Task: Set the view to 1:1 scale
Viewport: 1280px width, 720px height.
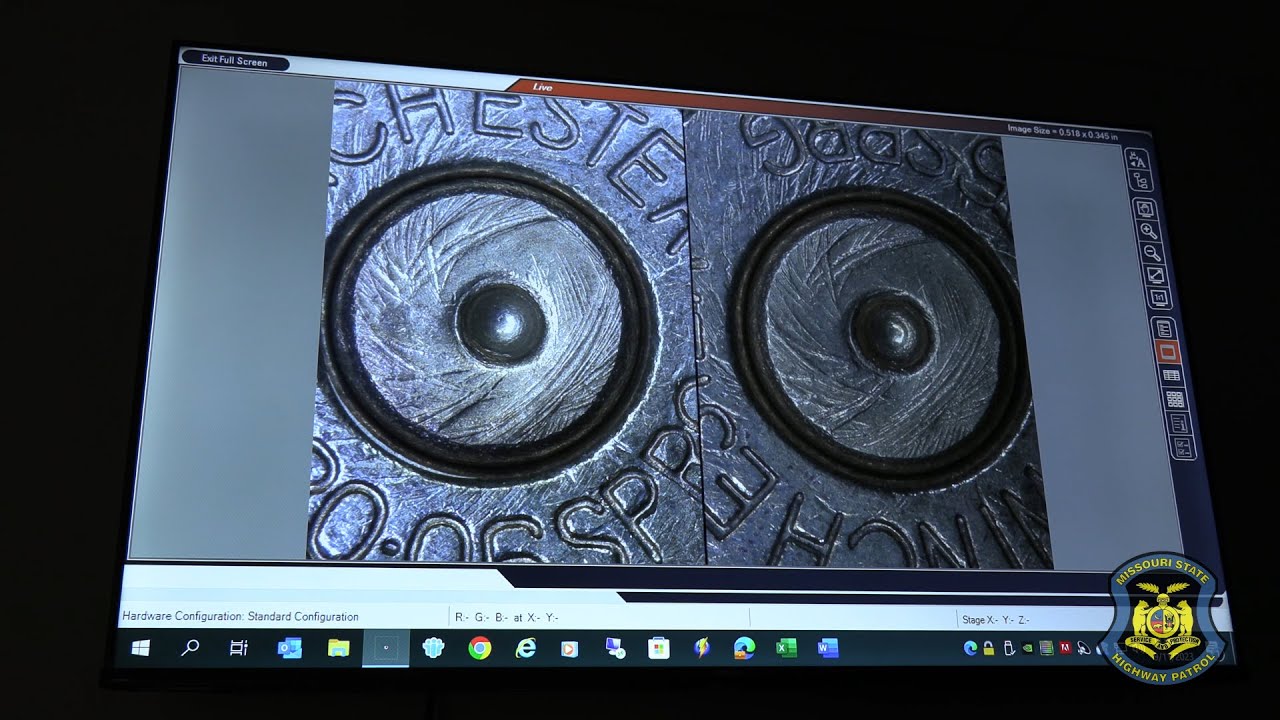Action: (1158, 297)
